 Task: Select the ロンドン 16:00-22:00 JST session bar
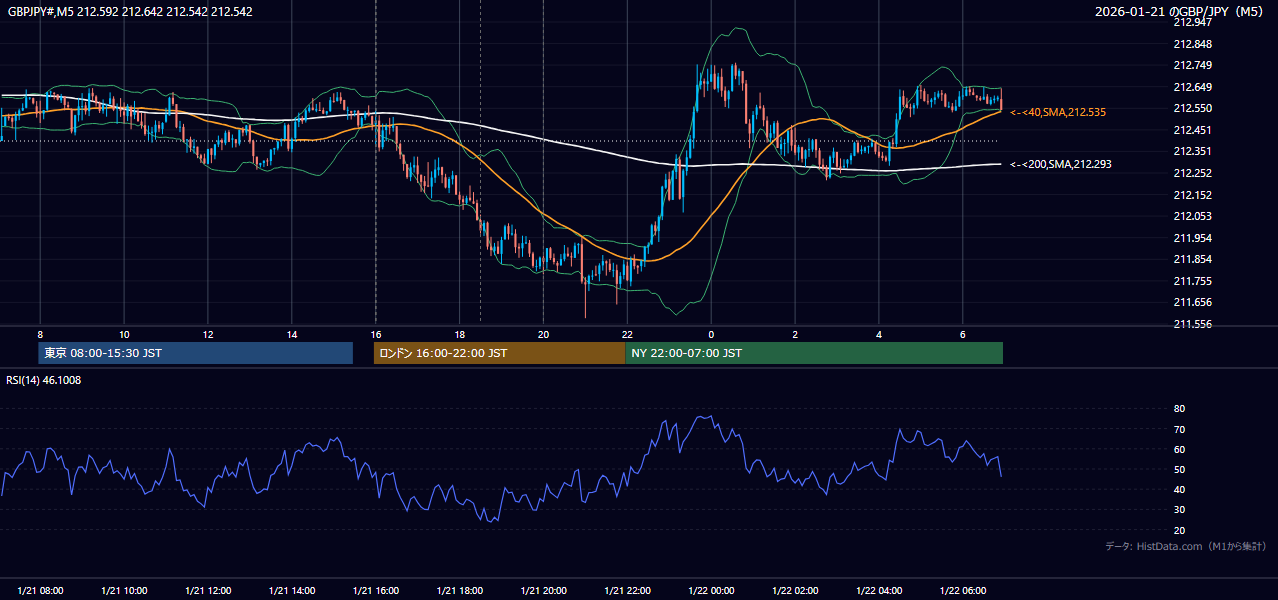click(x=500, y=353)
